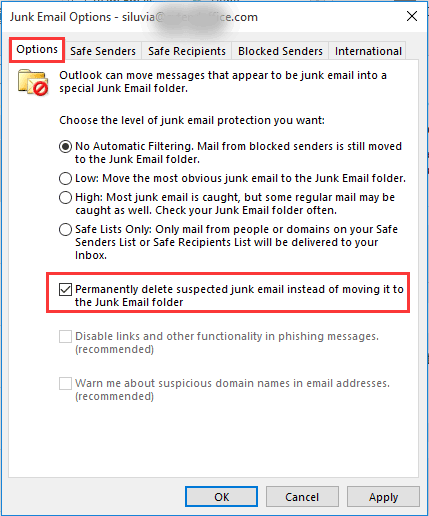This screenshot has height=516, width=429.
Task: Click the High protection description text
Action: (x=235, y=204)
